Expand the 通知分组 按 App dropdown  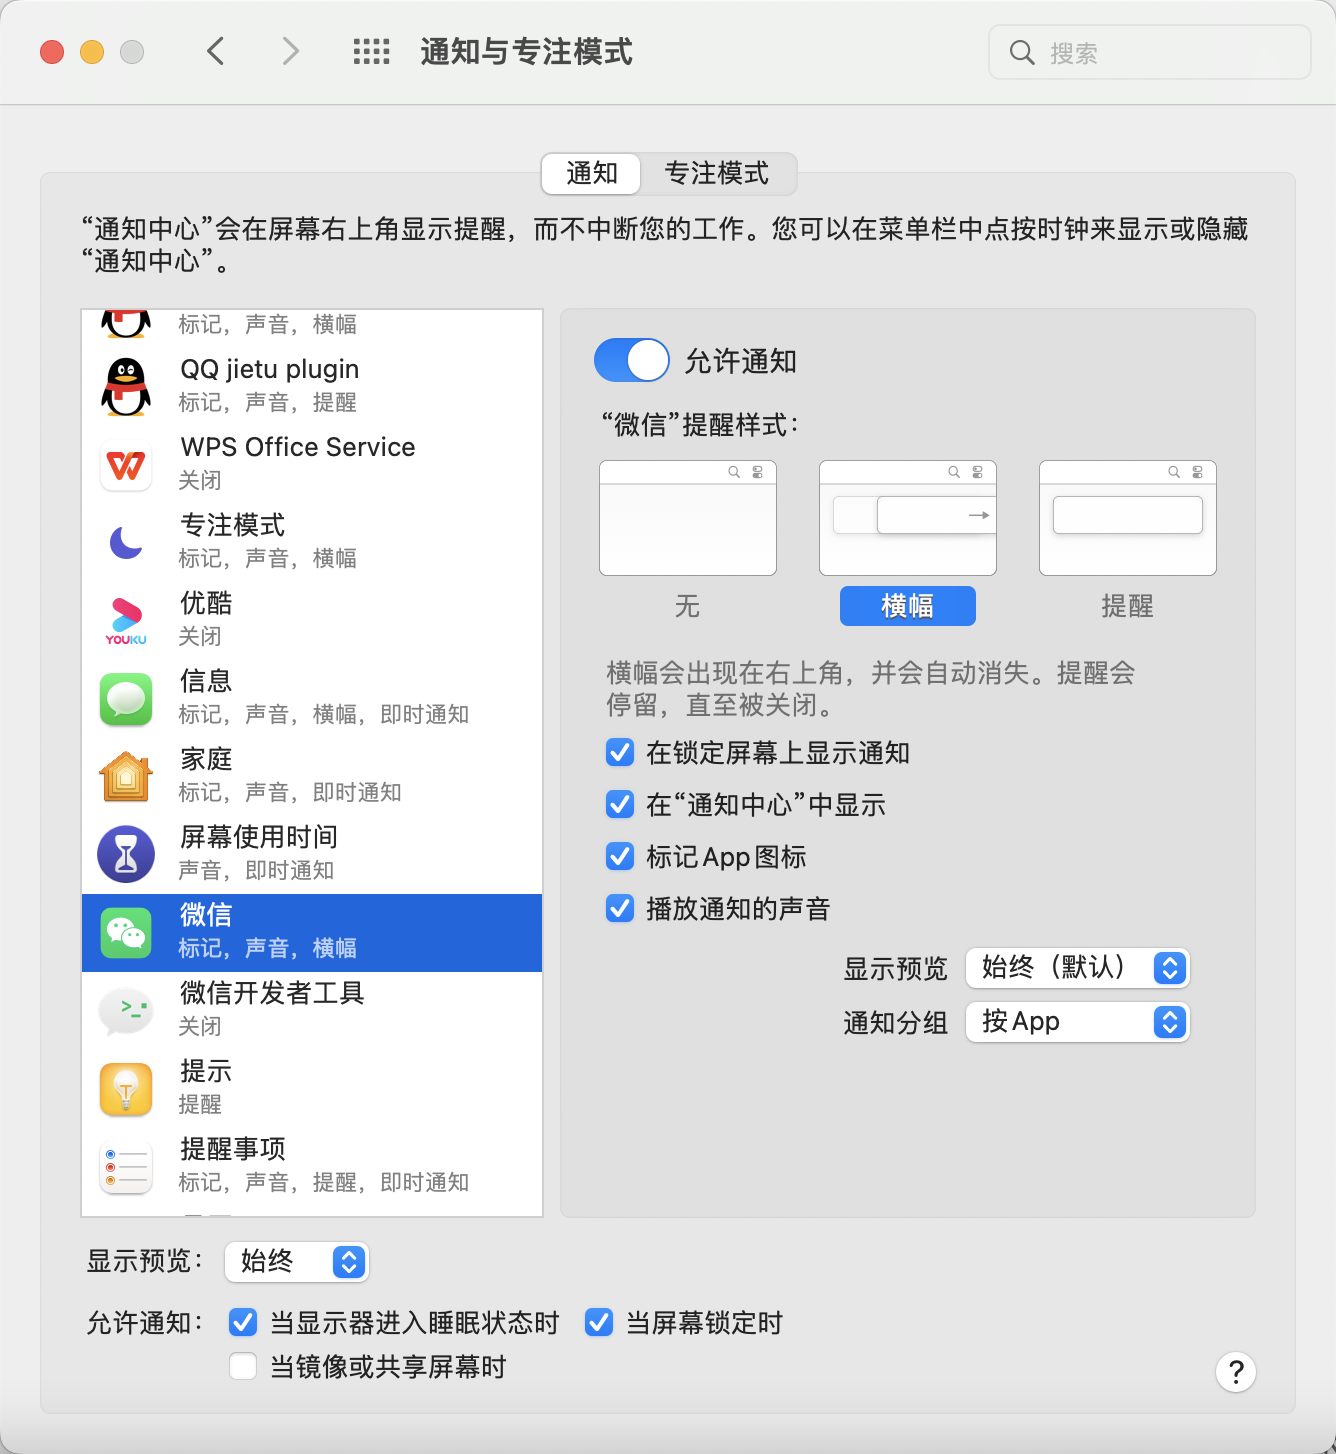pyautogui.click(x=1078, y=1022)
